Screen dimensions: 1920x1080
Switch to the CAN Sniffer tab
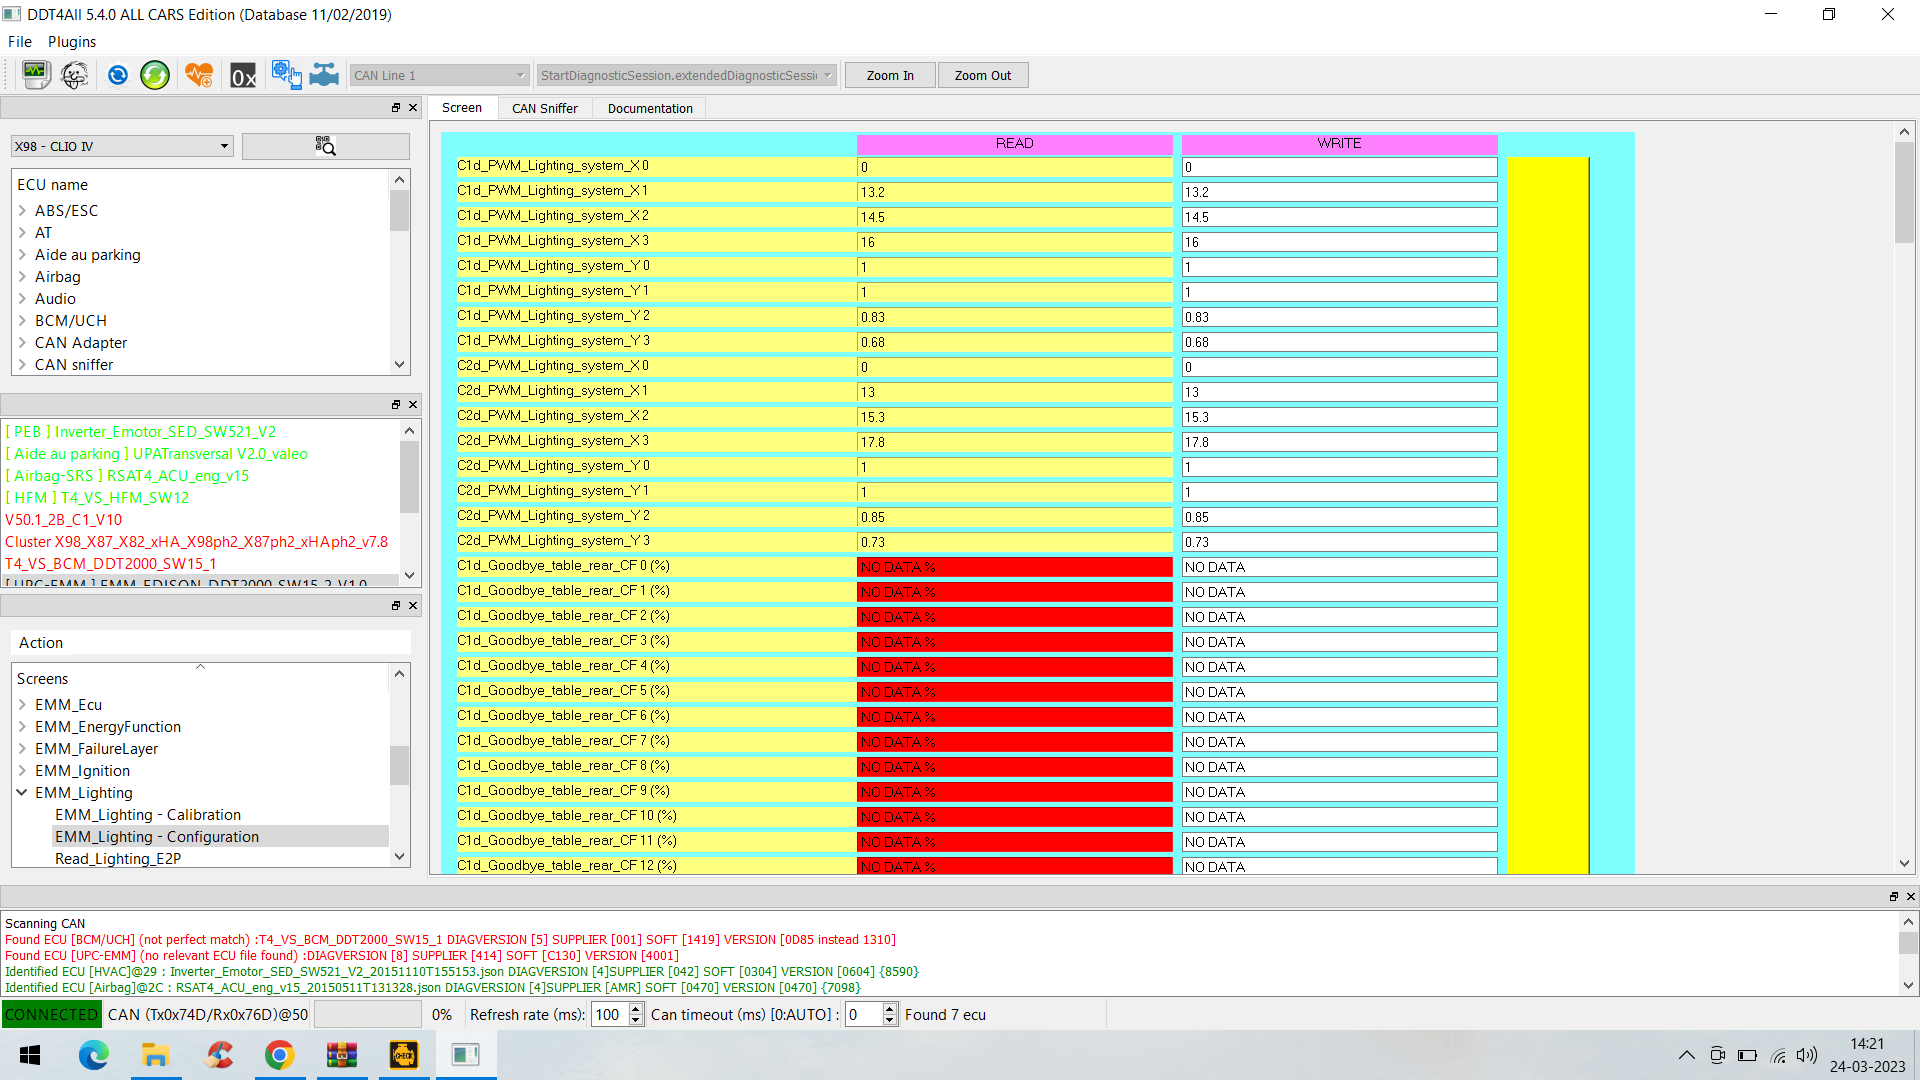click(545, 108)
